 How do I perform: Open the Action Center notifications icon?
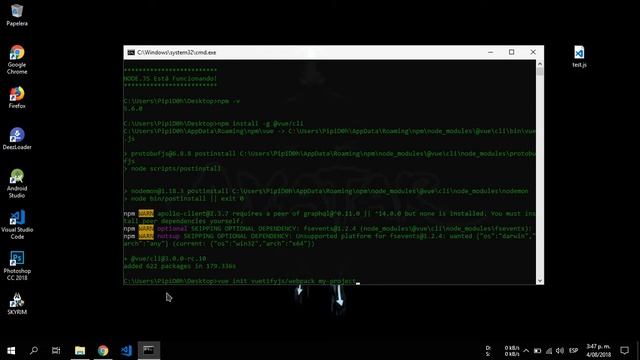pos(624,350)
